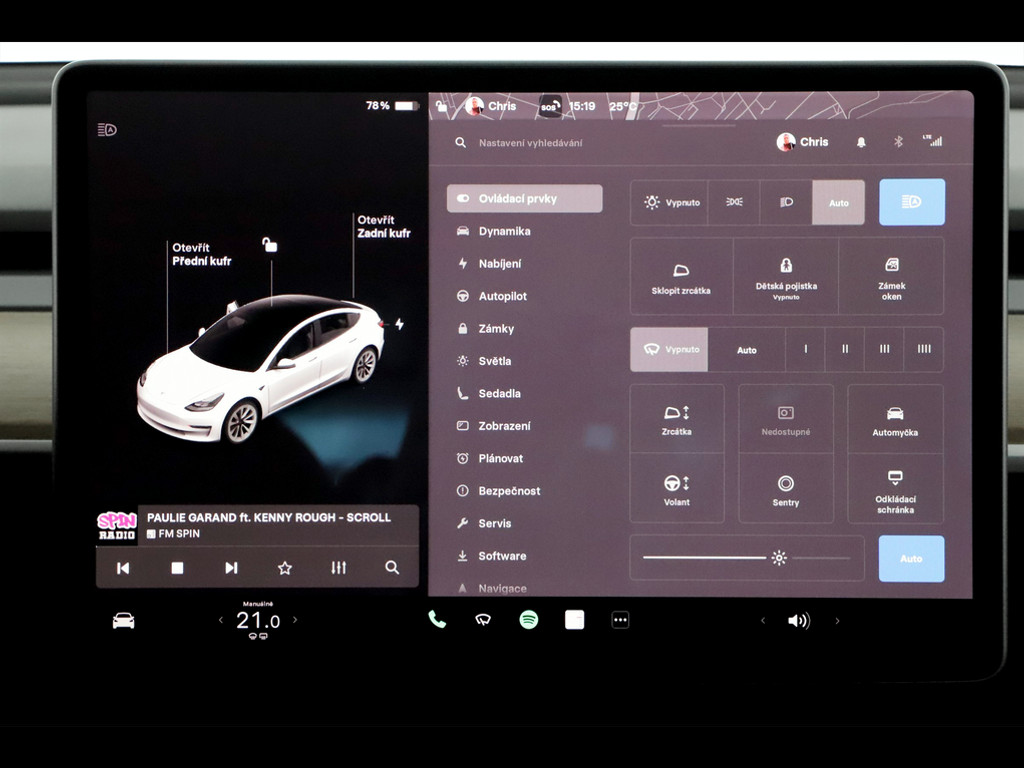Fold mirrors with Sklopit zrcátka
This screenshot has width=1024, height=768.
click(681, 277)
